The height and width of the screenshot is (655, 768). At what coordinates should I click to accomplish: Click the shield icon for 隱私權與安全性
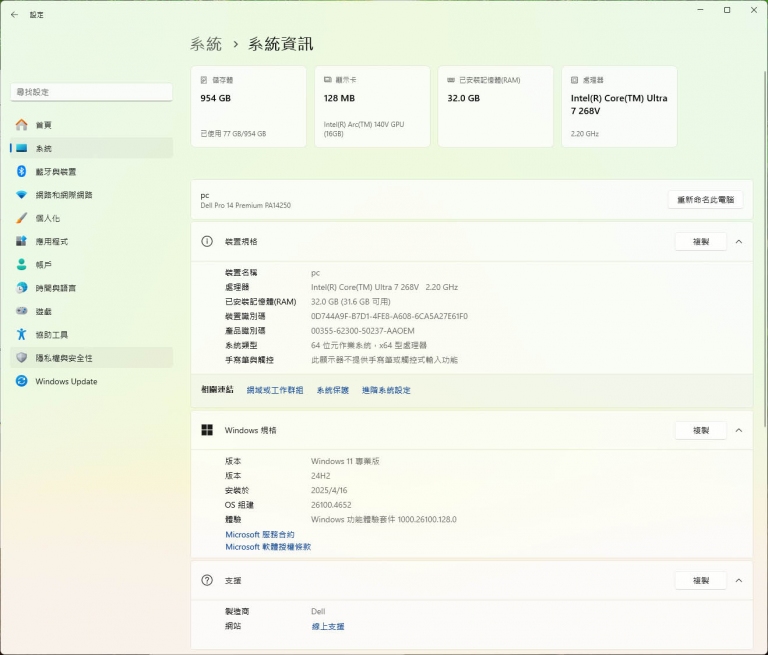22,358
